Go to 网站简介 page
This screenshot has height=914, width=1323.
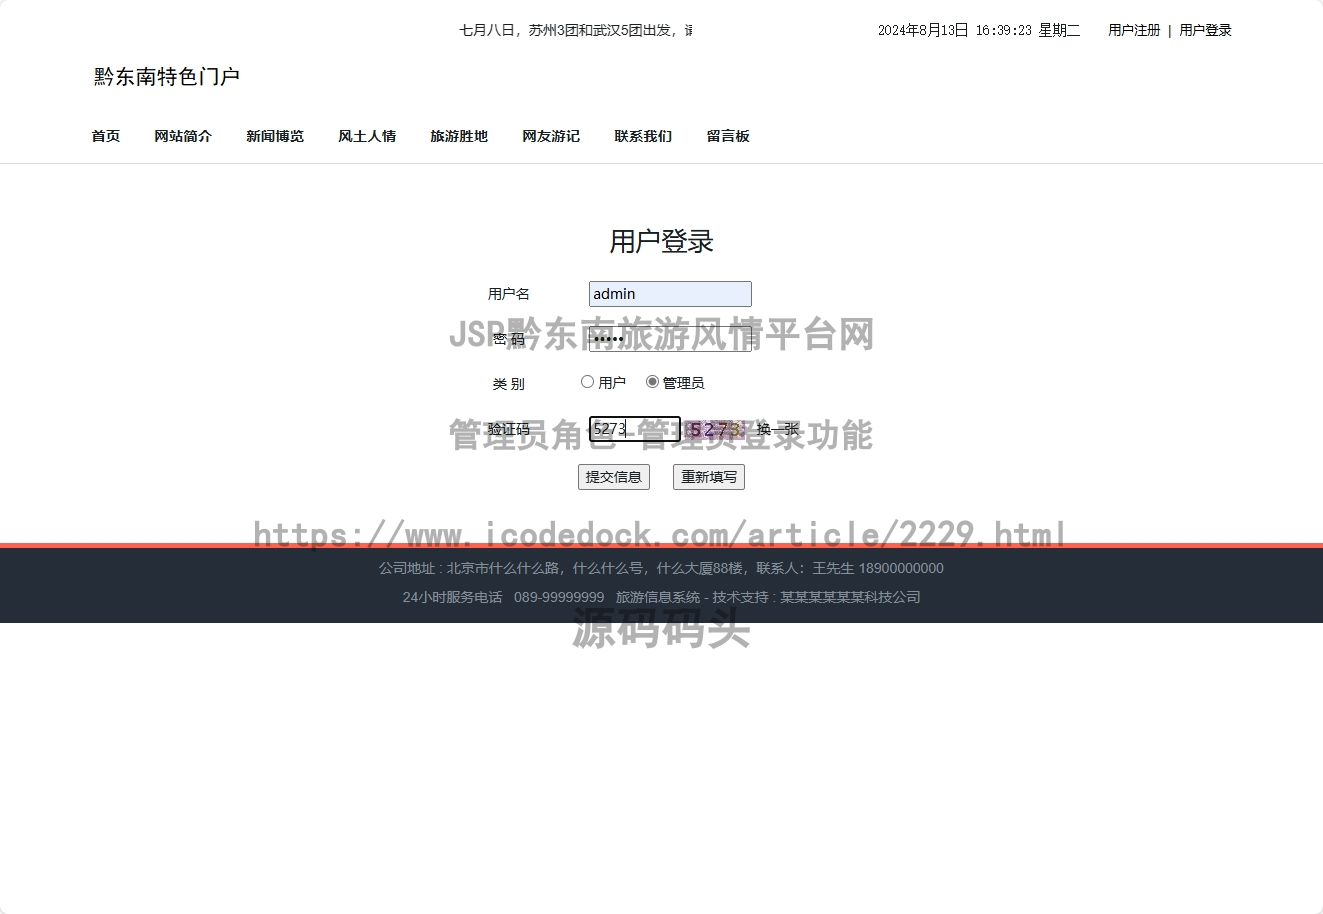pyautogui.click(x=183, y=136)
